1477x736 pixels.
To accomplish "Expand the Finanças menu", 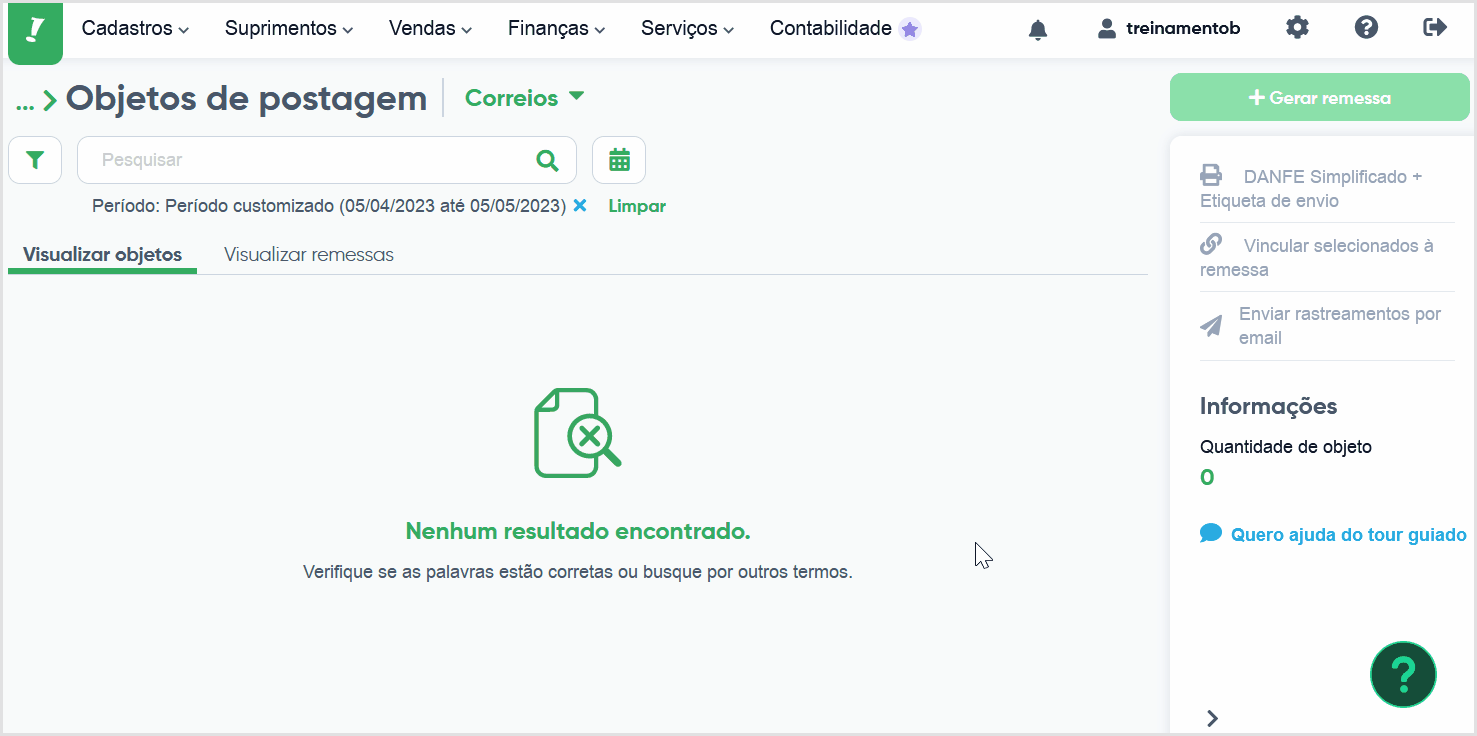I will click(x=556, y=29).
